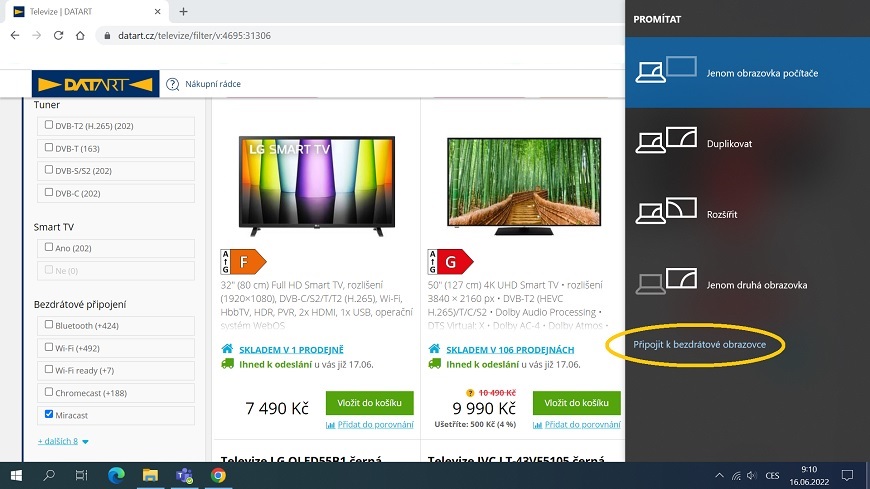Check Chromecast (+188) filter
The image size is (870, 489).
click(x=49, y=392)
